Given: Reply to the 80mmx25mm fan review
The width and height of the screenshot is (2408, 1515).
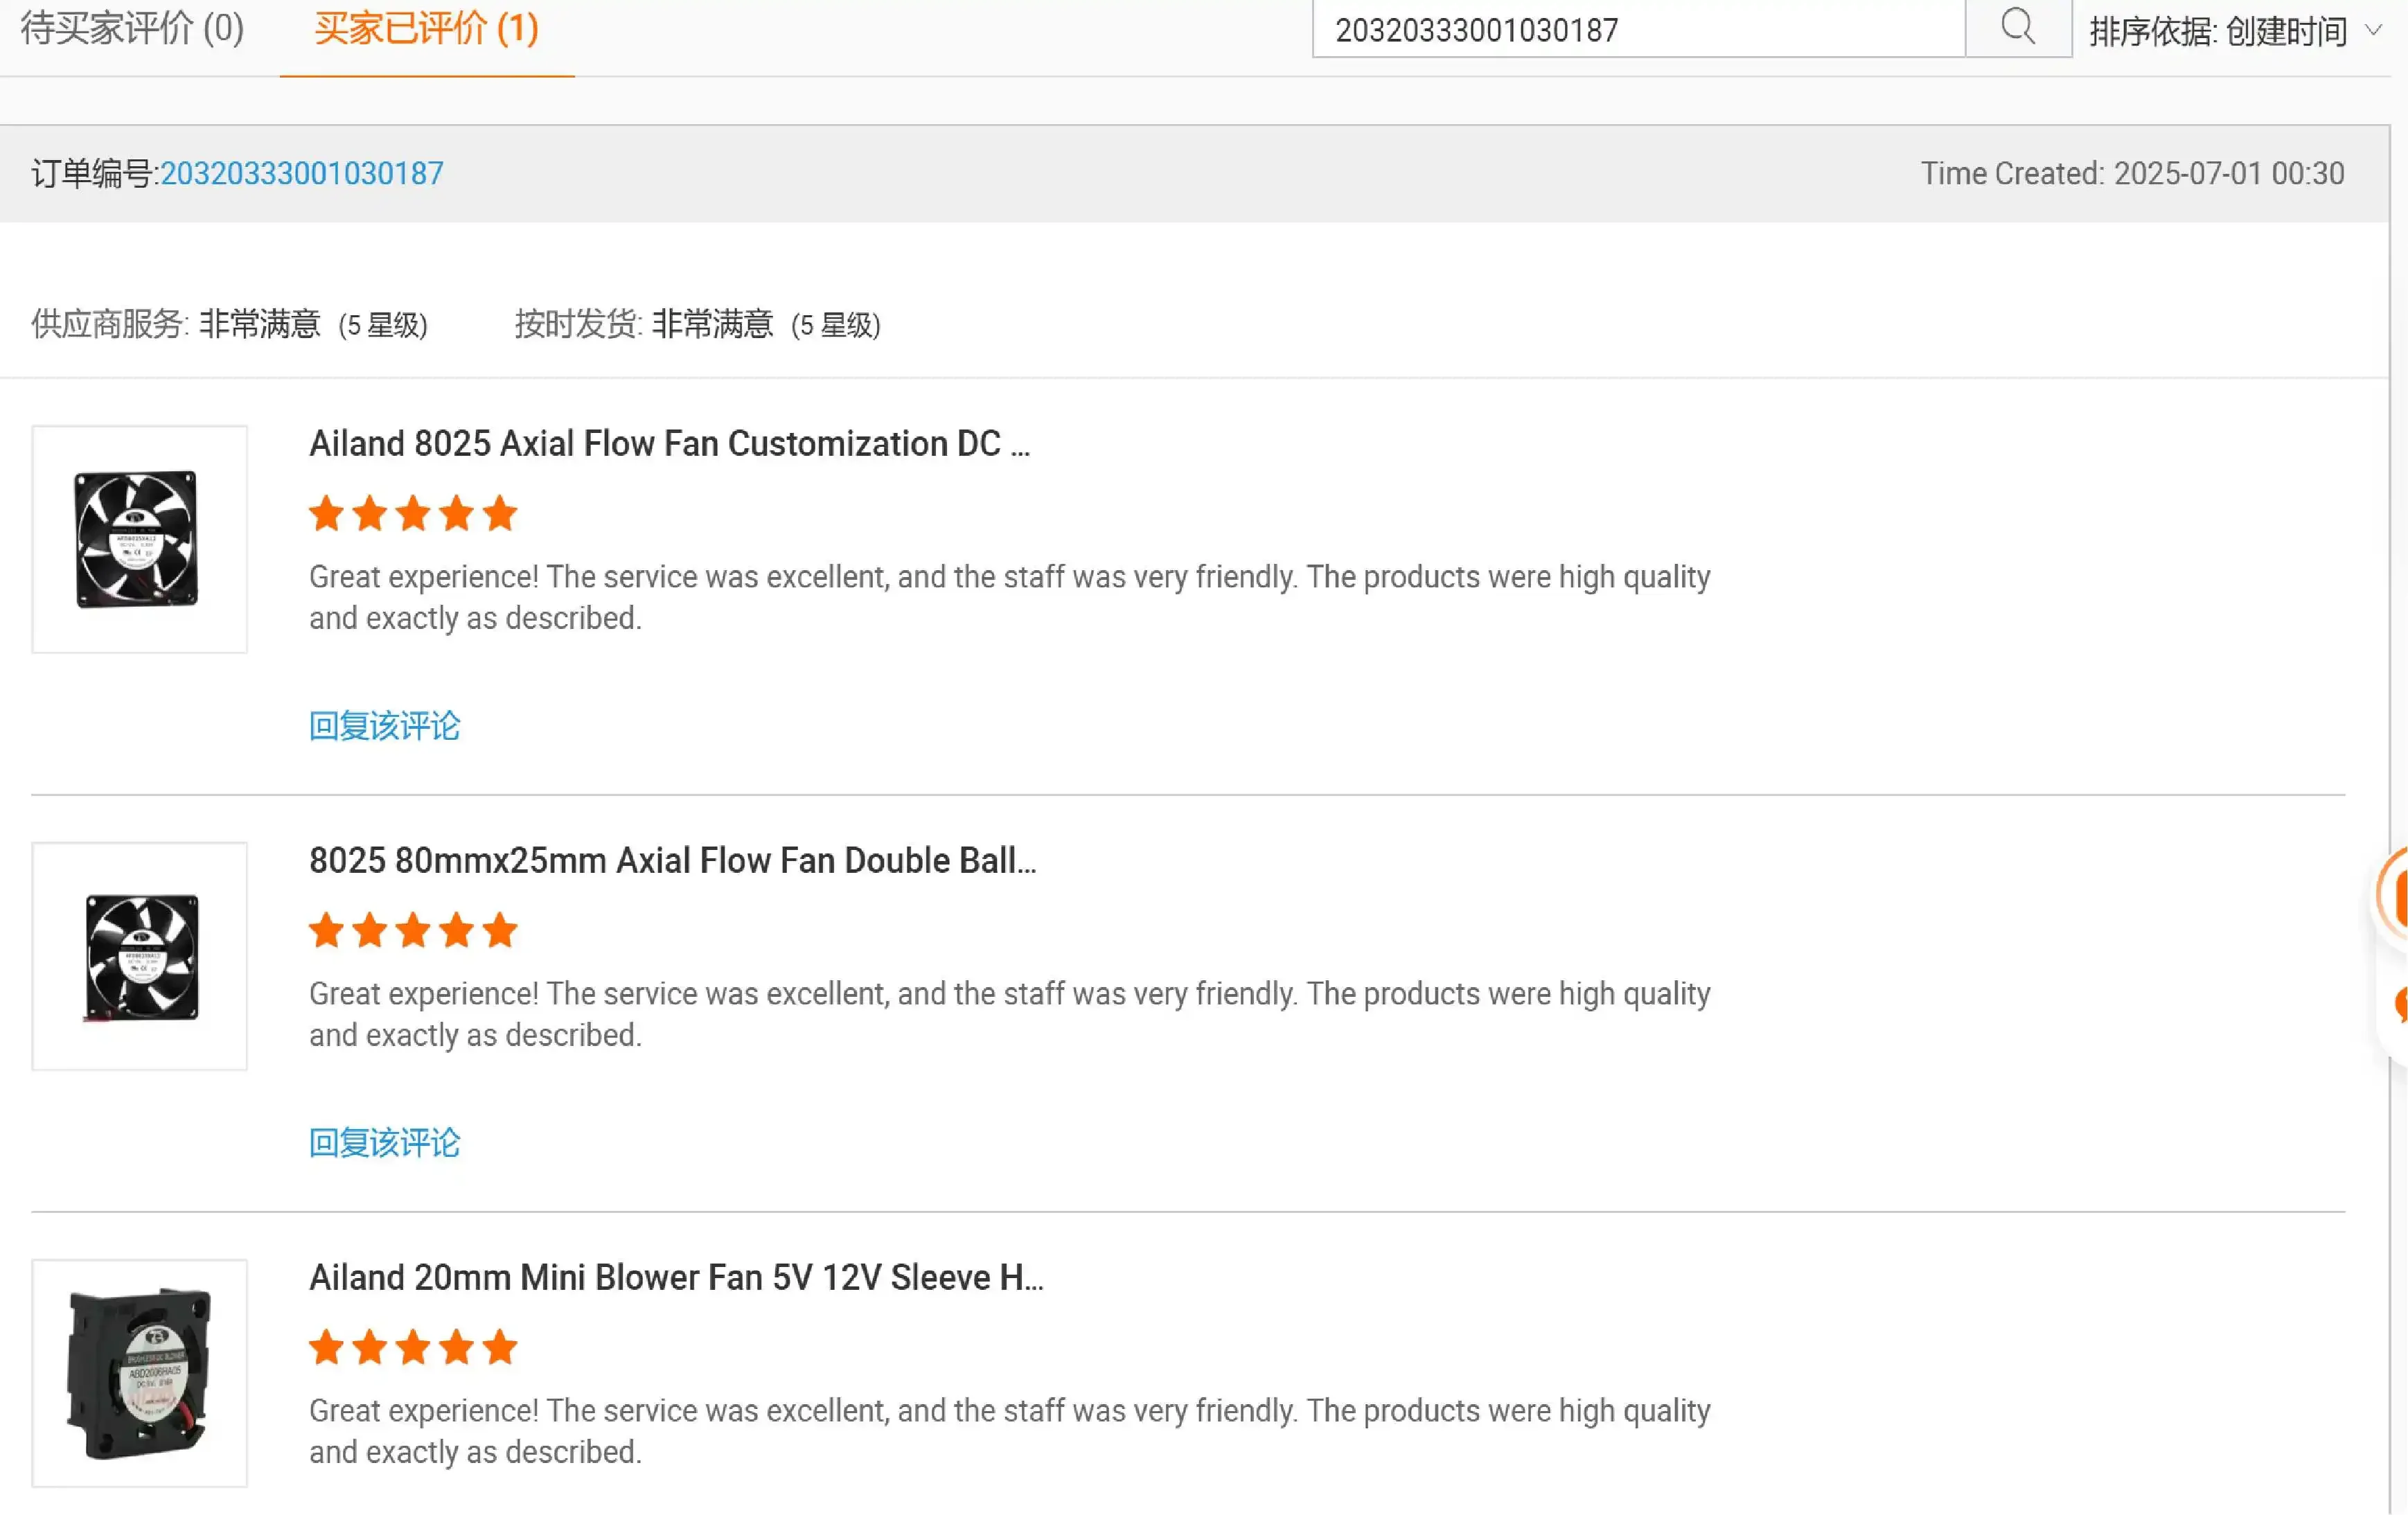Looking at the screenshot, I should [384, 1143].
